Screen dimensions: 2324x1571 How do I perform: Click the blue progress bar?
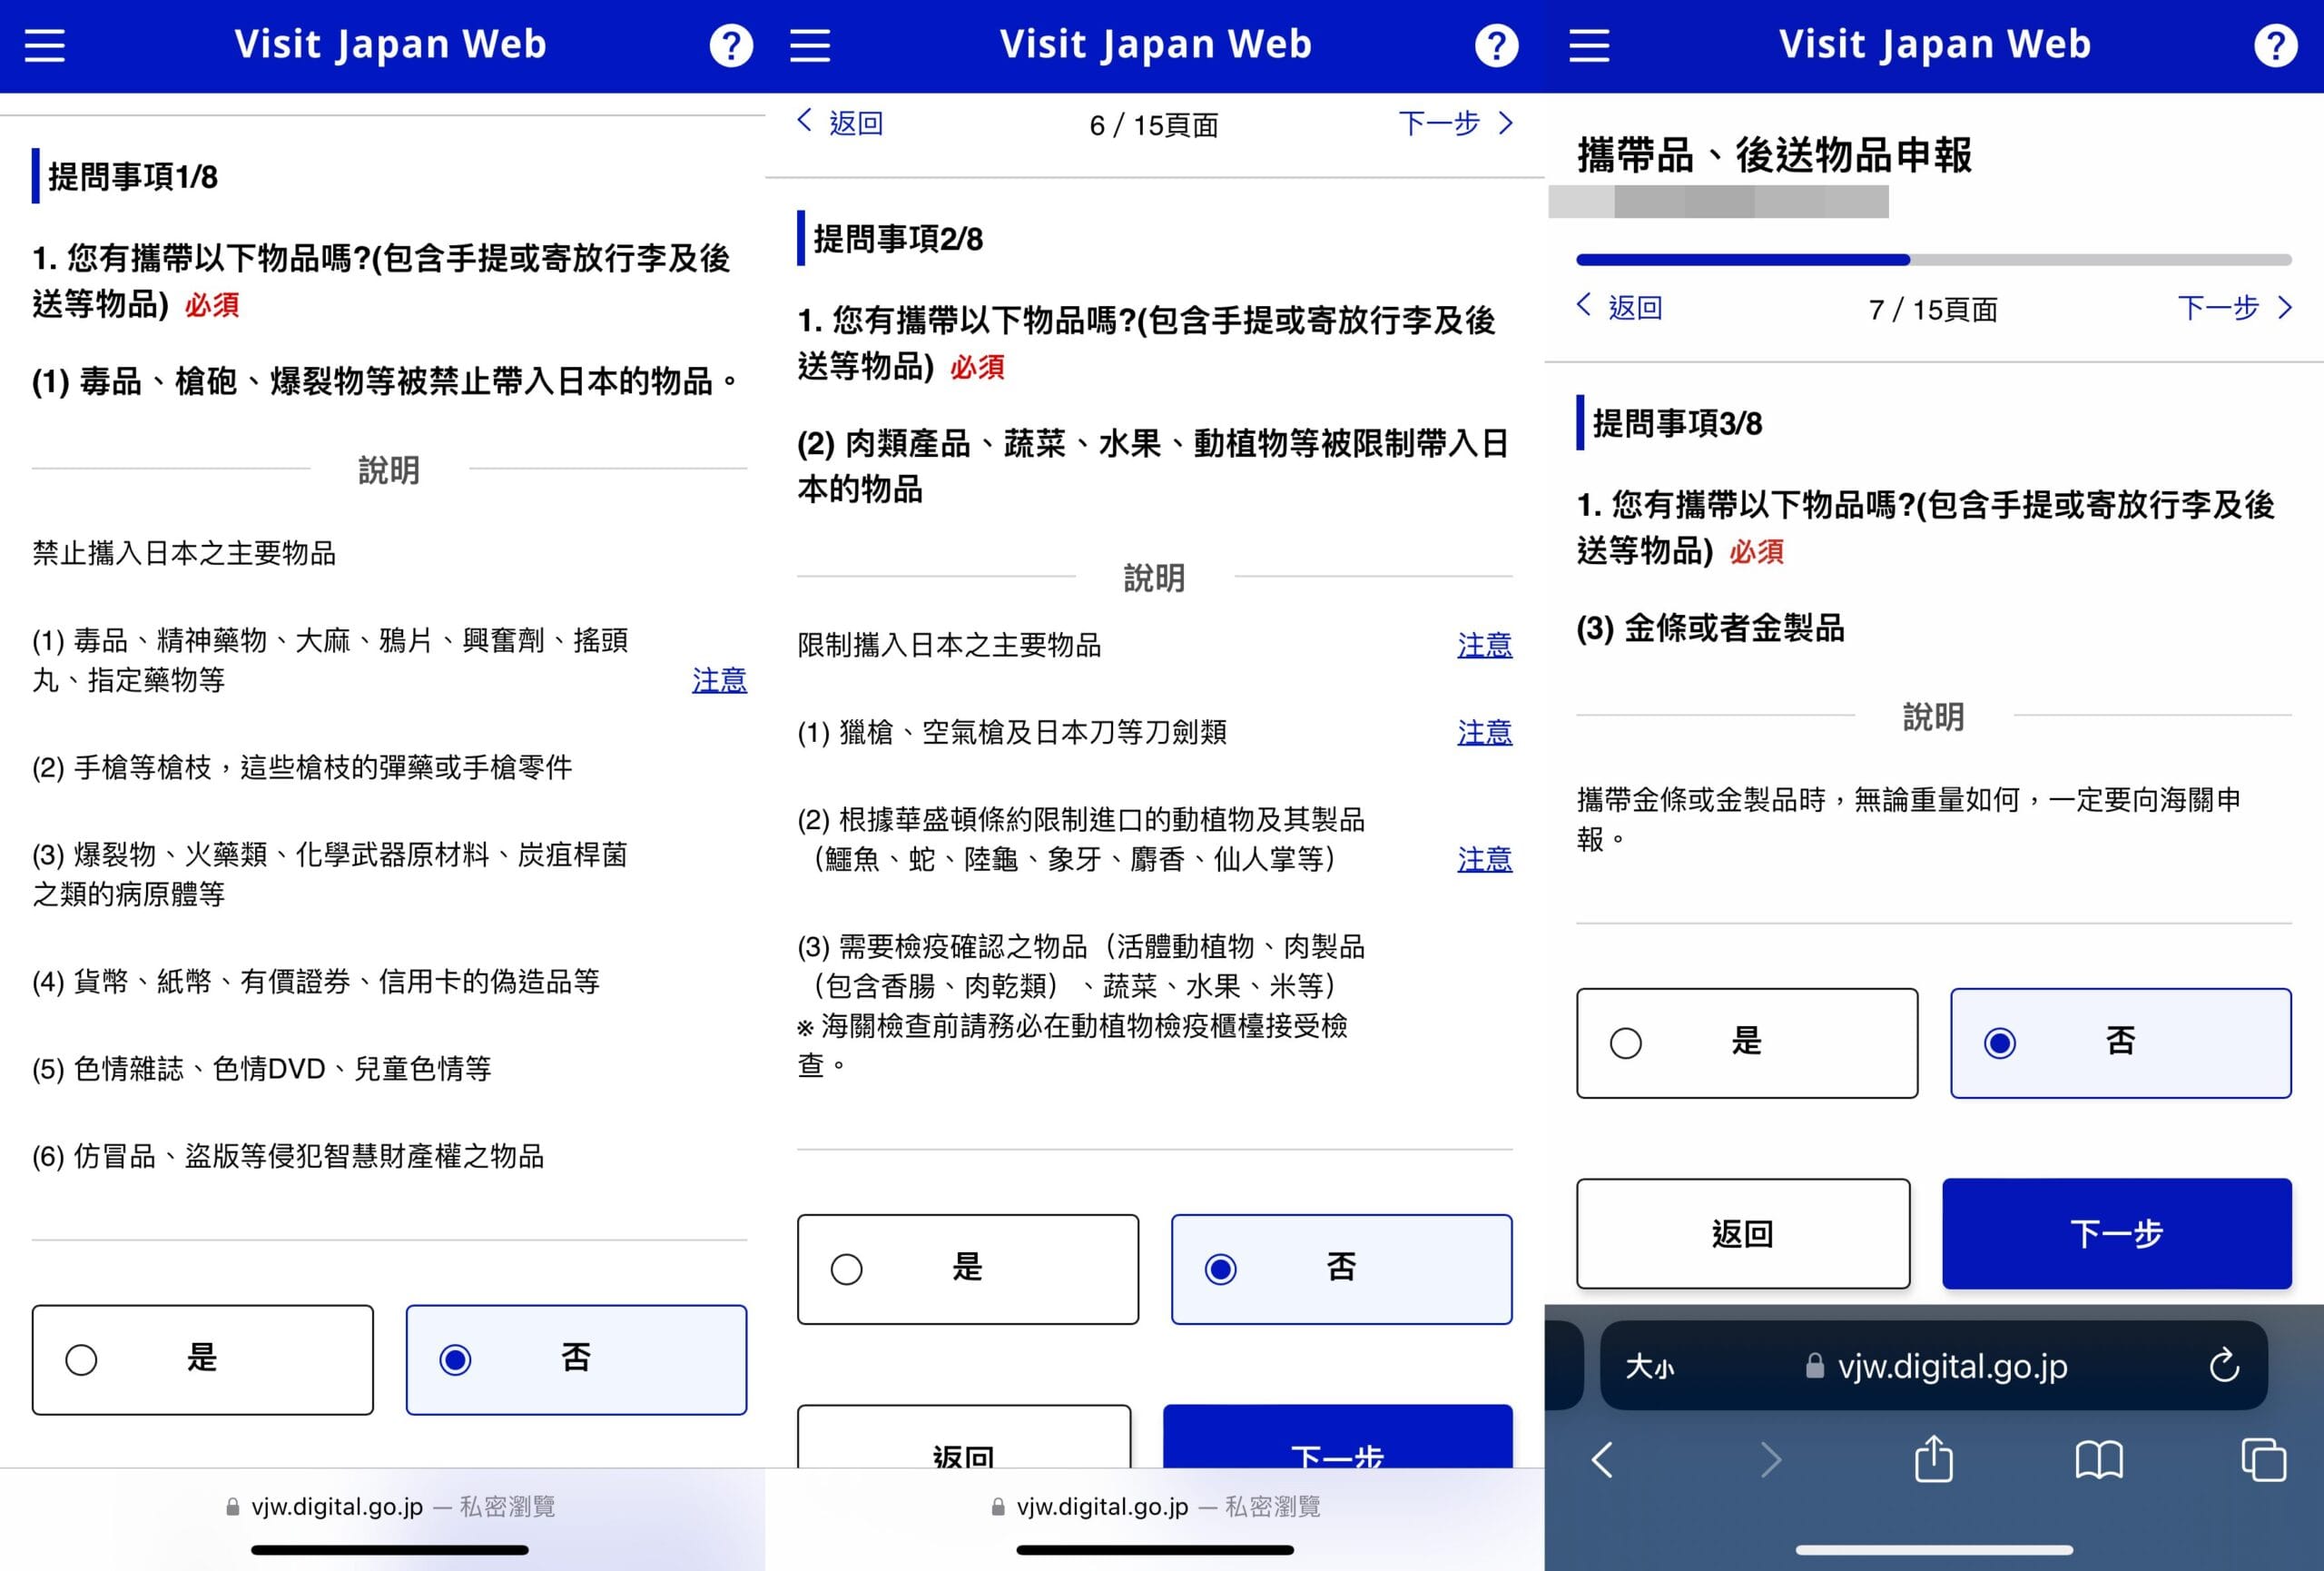(x=1742, y=260)
